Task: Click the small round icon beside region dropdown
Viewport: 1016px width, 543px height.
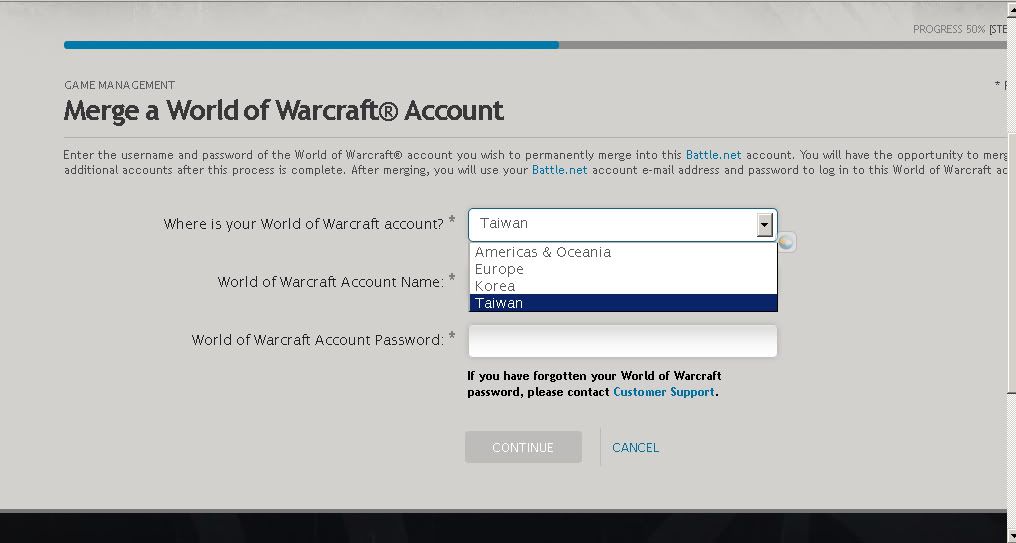Action: coord(786,242)
